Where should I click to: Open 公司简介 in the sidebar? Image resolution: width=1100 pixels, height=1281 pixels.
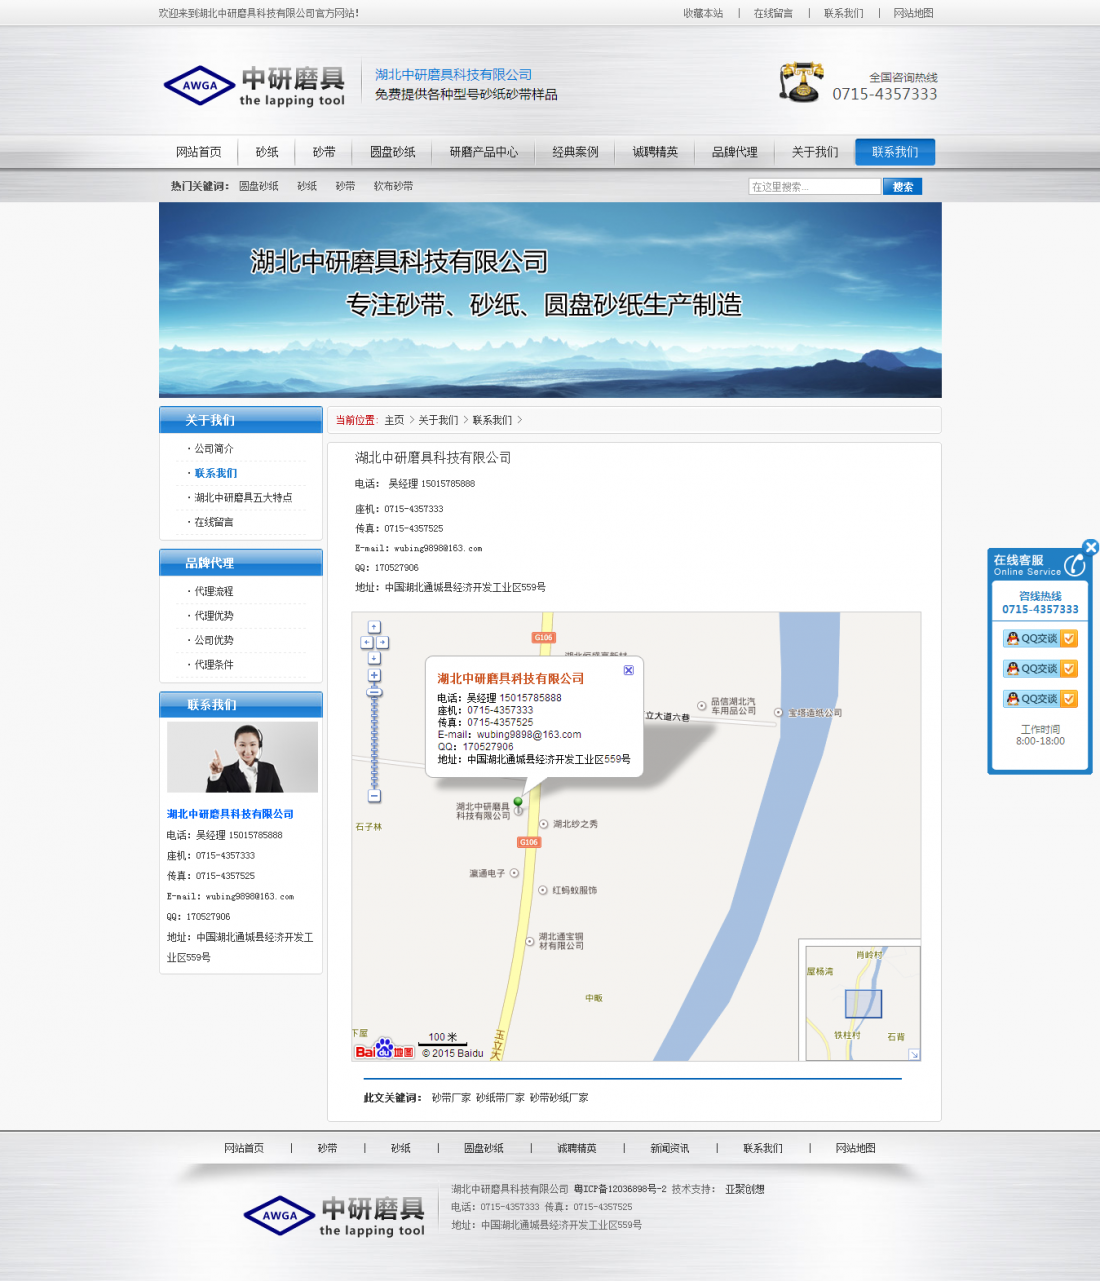[213, 449]
